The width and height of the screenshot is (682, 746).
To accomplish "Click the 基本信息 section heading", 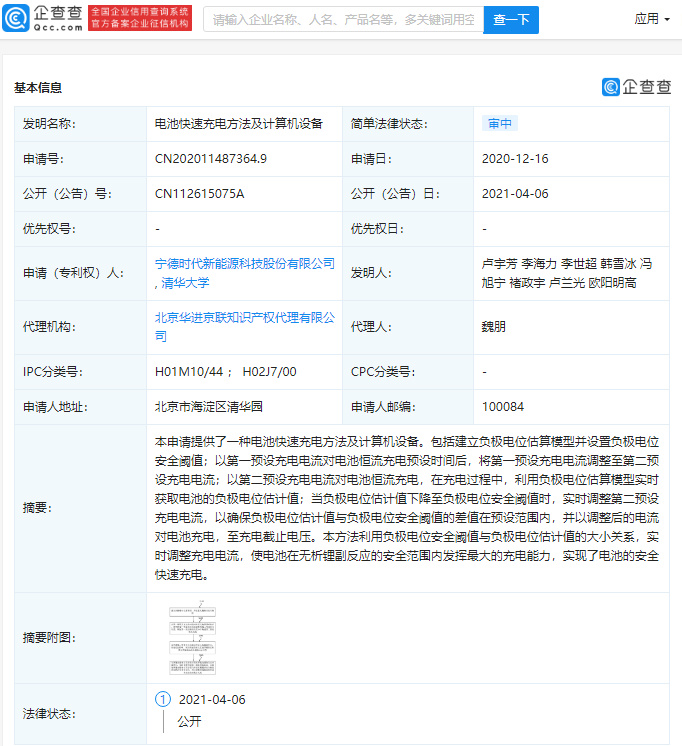I will (x=38, y=87).
